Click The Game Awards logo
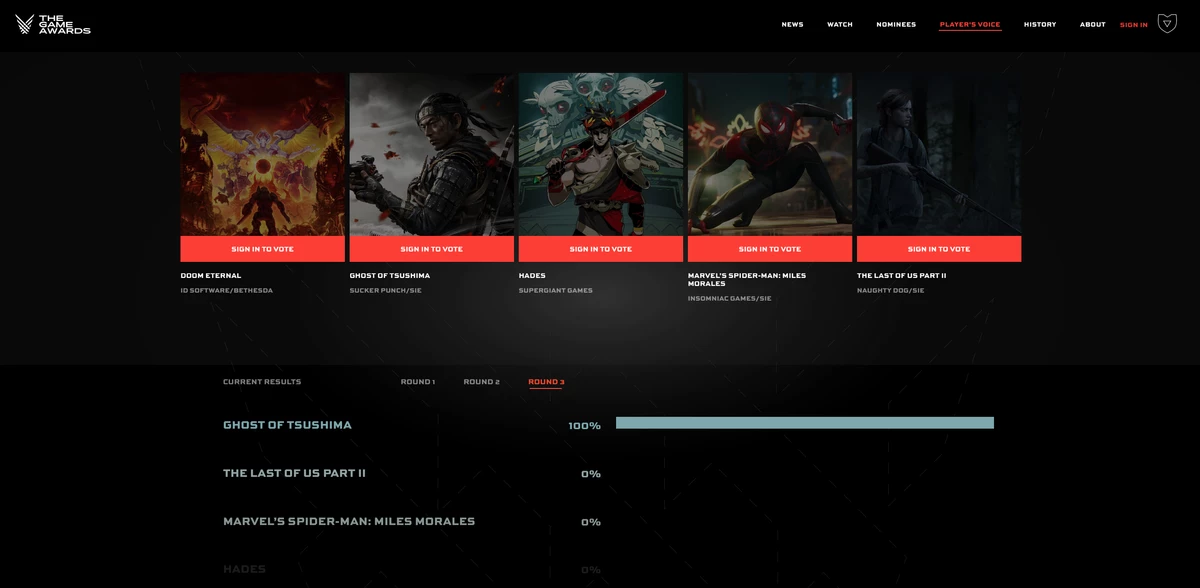Image resolution: width=1200 pixels, height=588 pixels. (x=53, y=24)
